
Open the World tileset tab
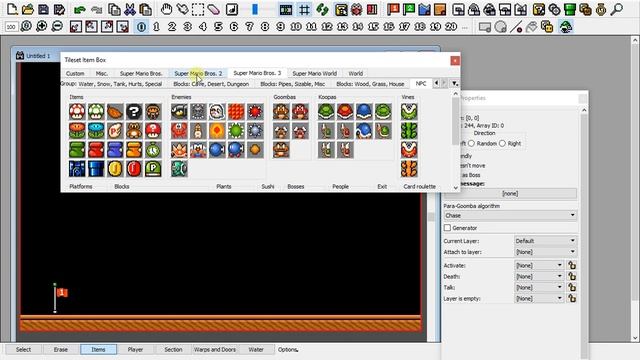[356, 73]
